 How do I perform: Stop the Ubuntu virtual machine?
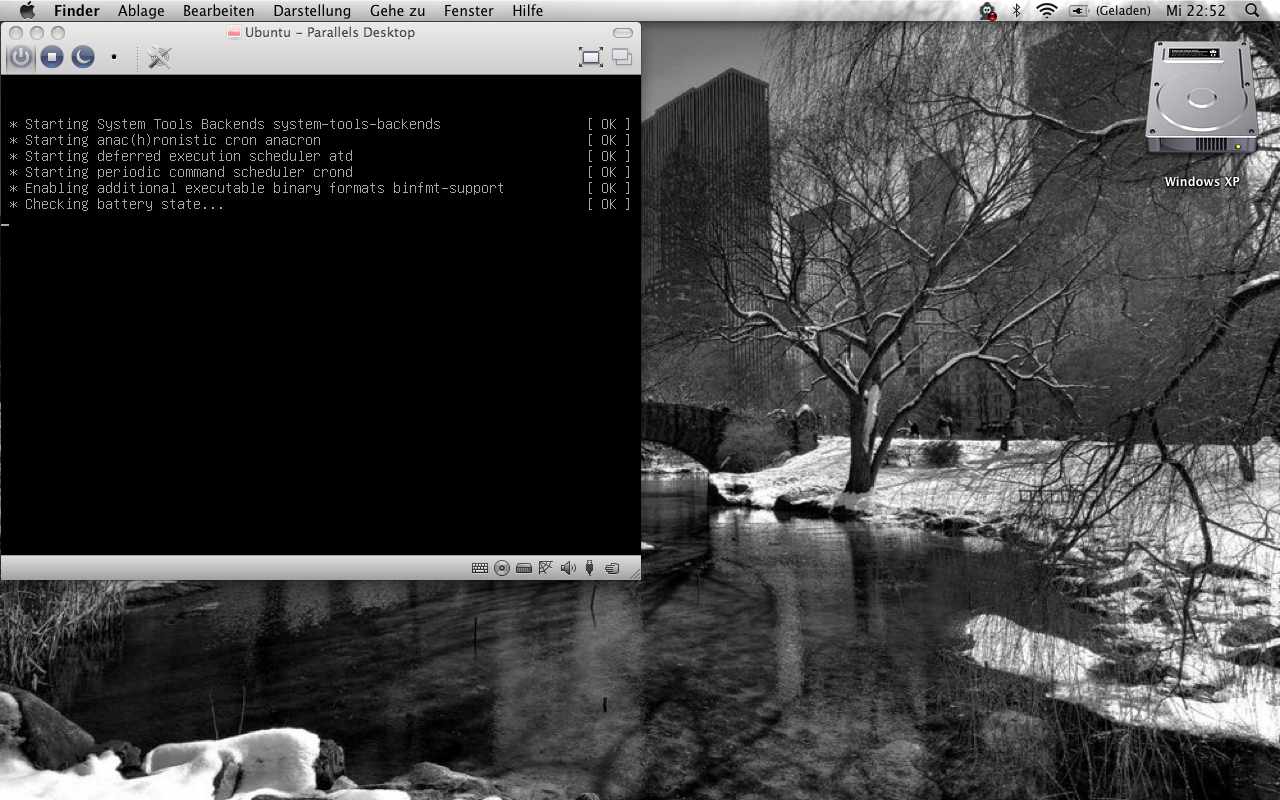52,57
